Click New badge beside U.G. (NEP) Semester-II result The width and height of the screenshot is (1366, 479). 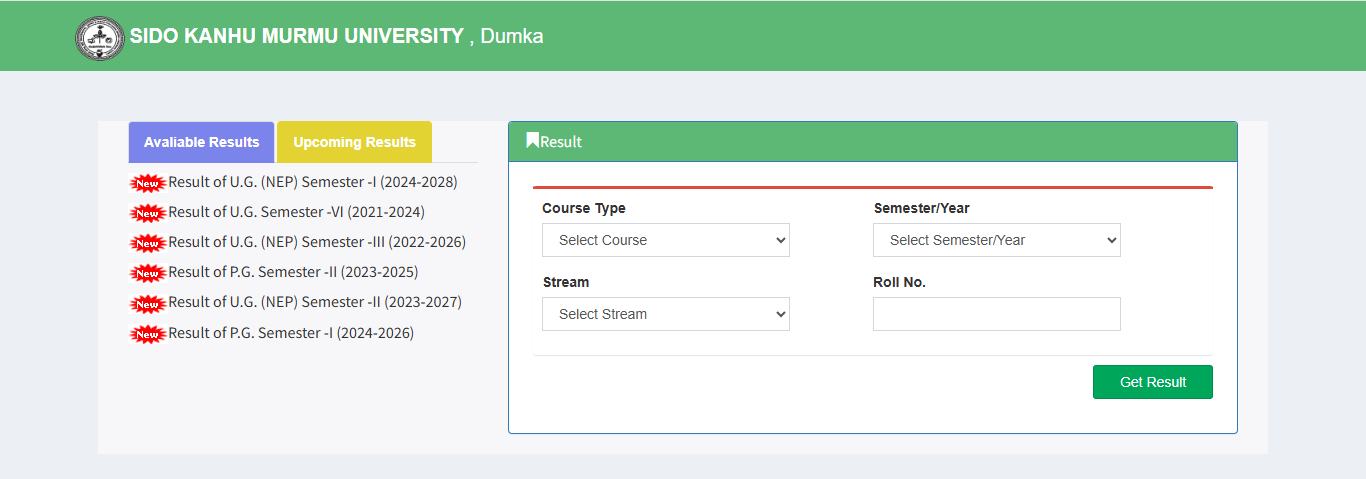click(148, 303)
